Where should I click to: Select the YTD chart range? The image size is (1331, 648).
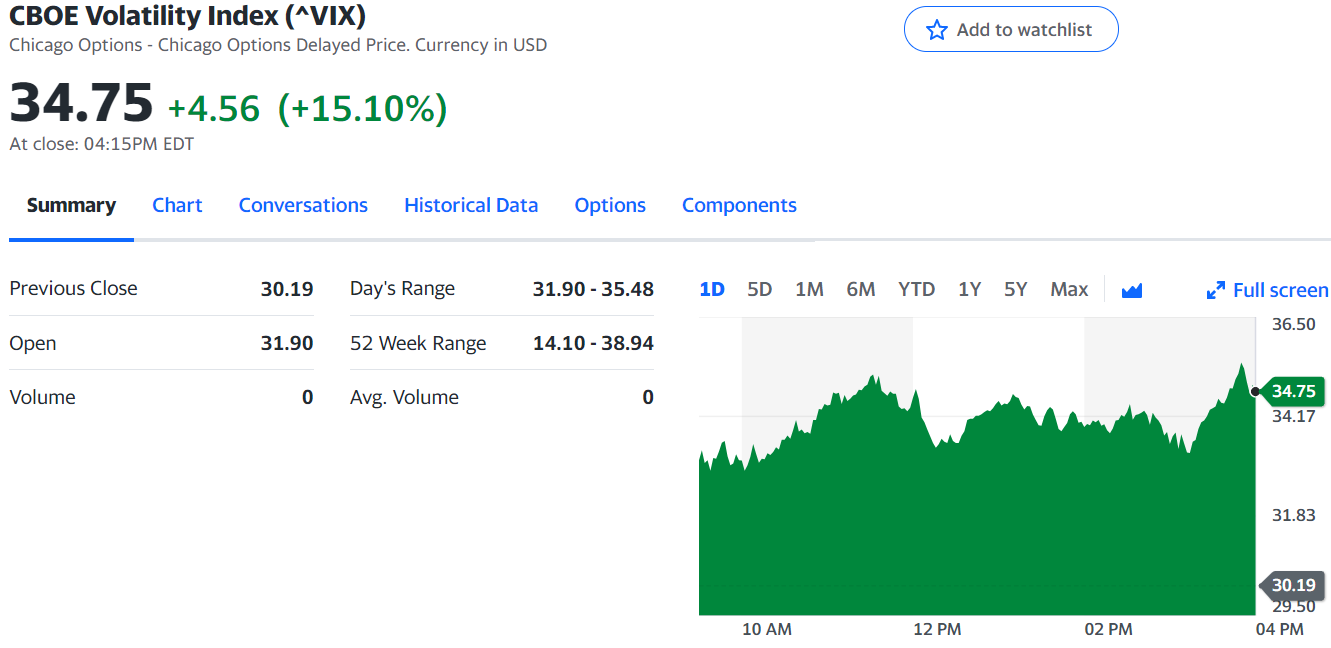[916, 289]
